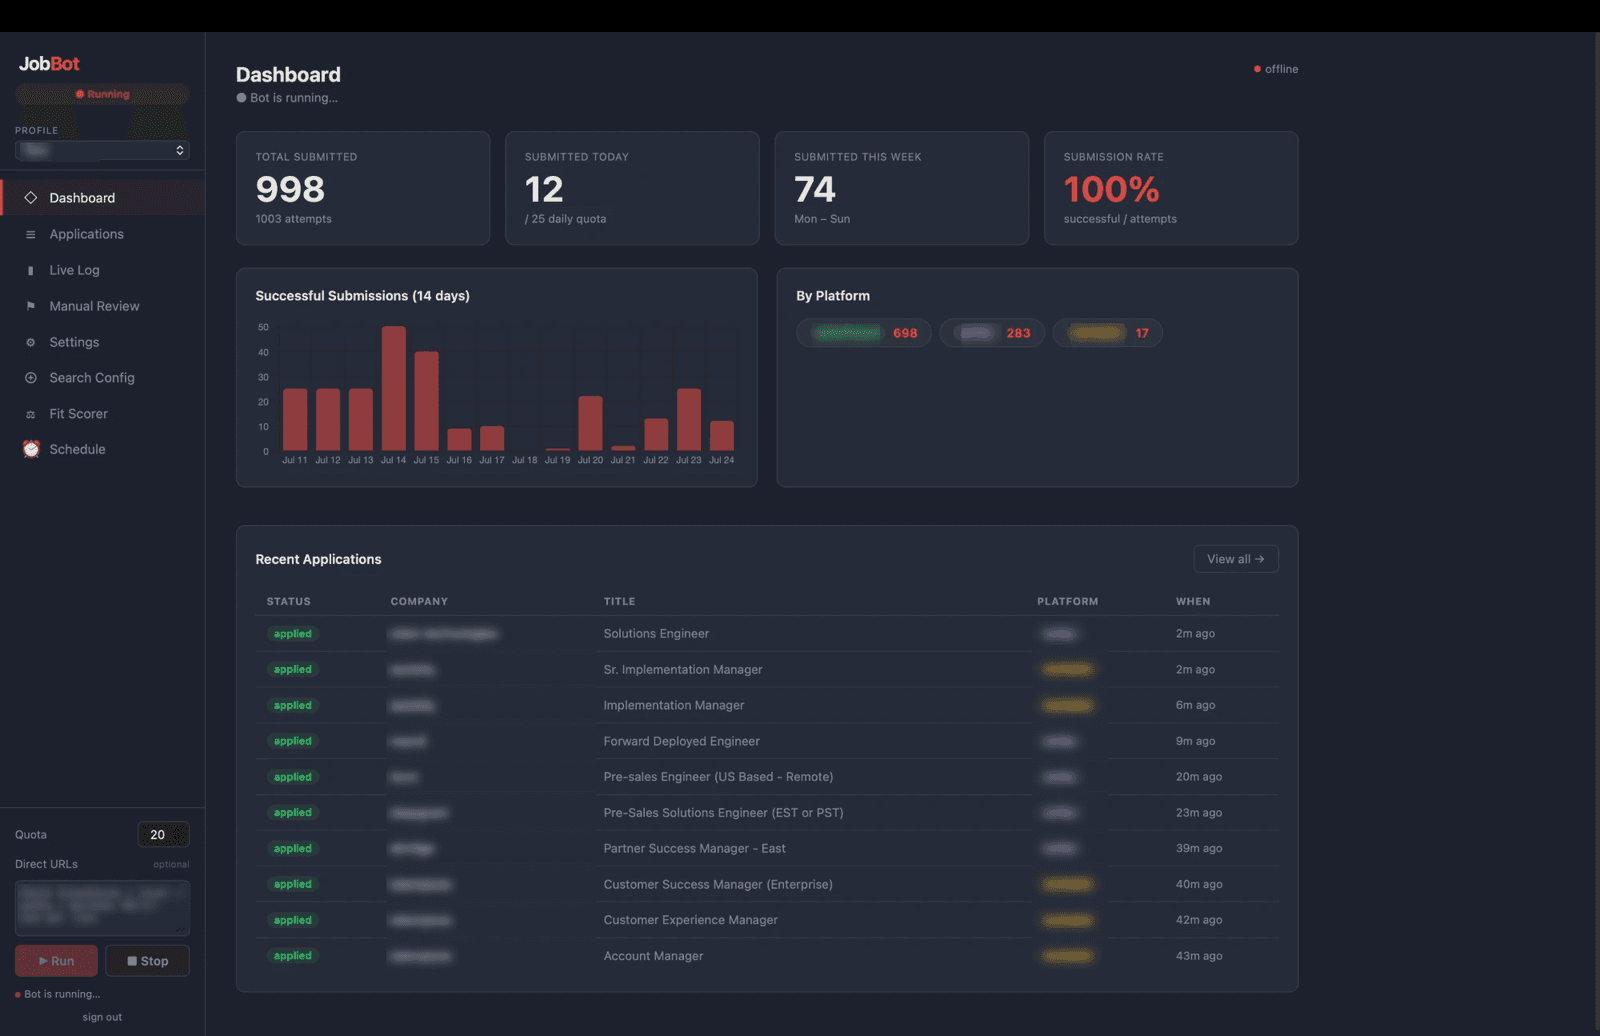
Task: Click the Quota number field
Action: 163,834
